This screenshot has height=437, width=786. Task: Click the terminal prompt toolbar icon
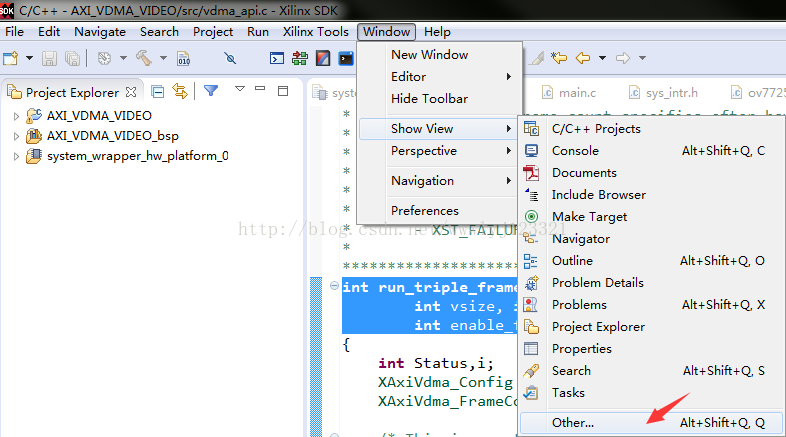point(277,59)
